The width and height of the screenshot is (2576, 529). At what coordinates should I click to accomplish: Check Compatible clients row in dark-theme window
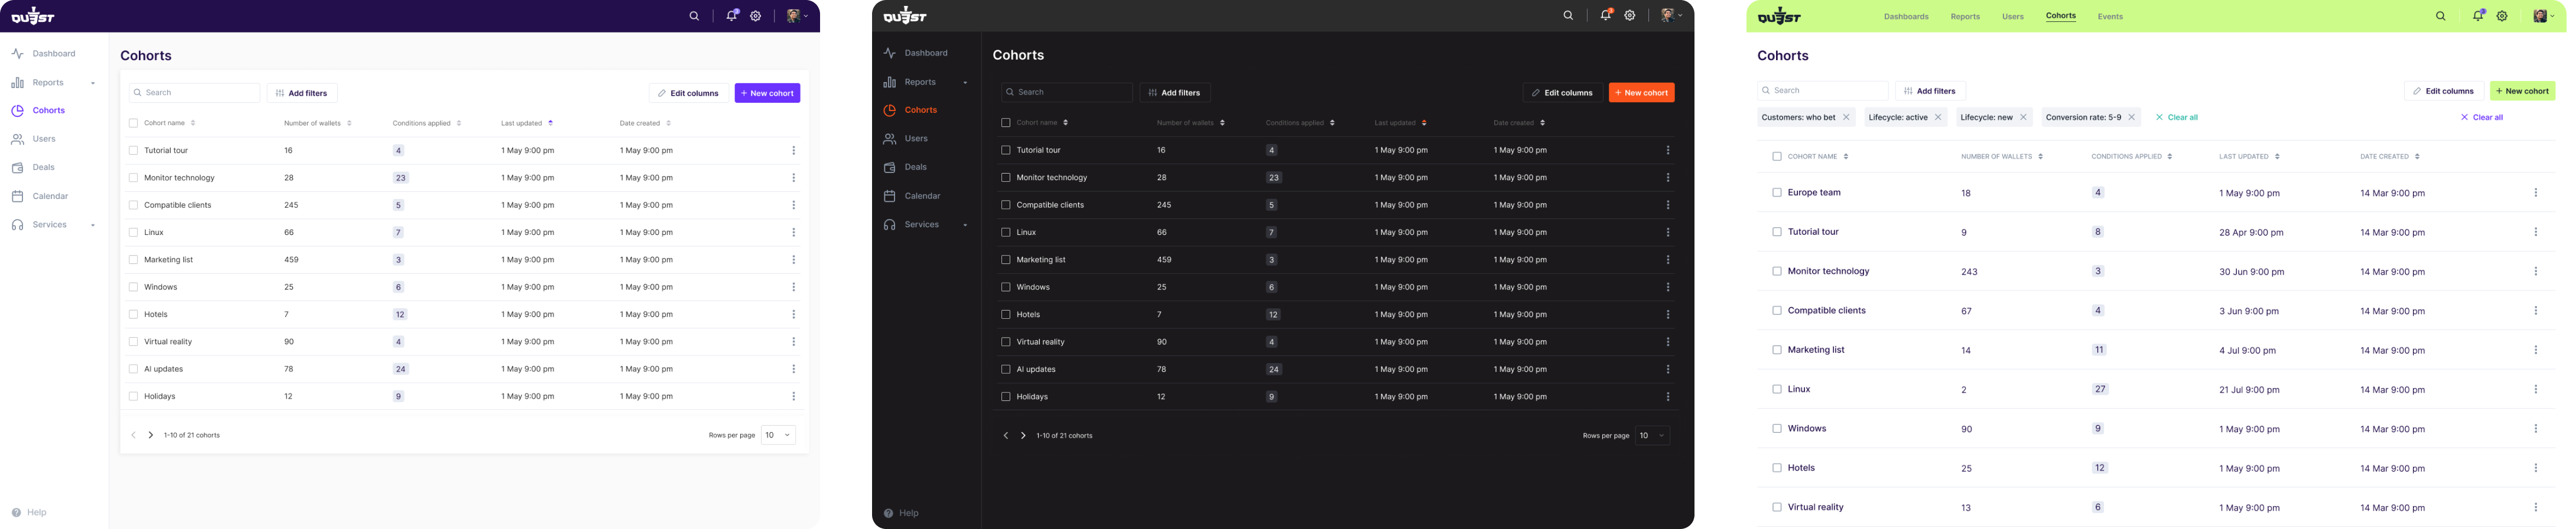pos(1006,205)
